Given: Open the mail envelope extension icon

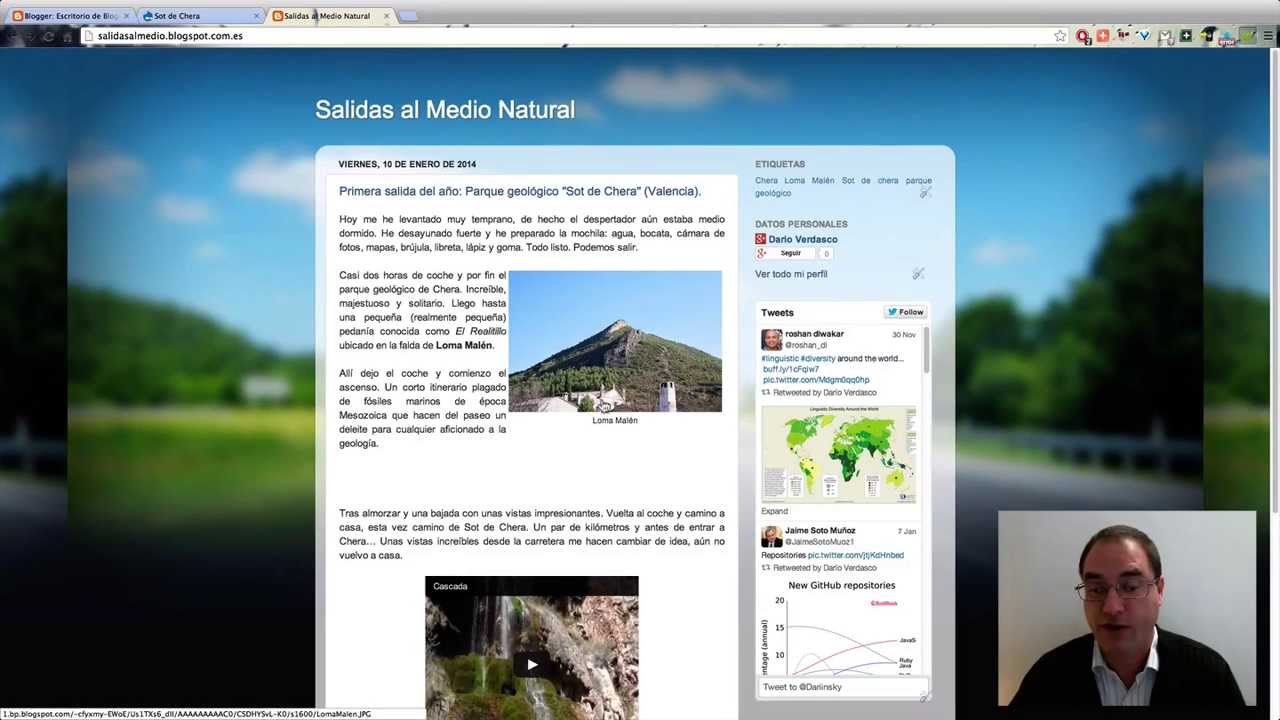Looking at the screenshot, I should pos(1165,36).
